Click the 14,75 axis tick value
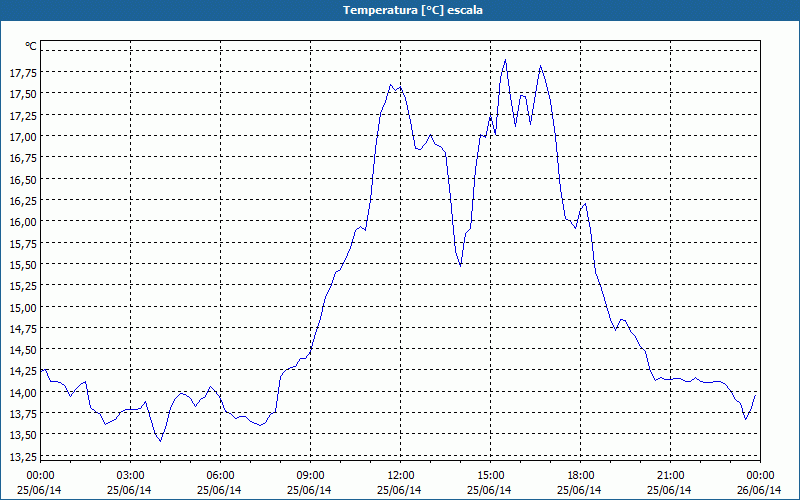Screen dimensions: 800x500 (23, 329)
